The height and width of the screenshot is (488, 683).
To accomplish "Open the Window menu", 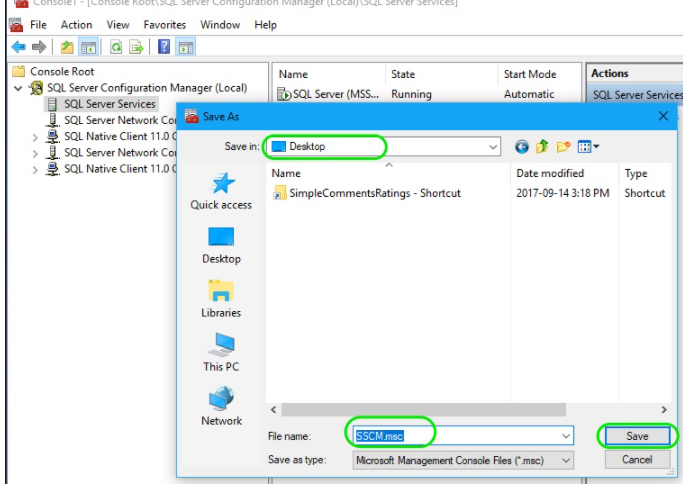I will [x=220, y=25].
